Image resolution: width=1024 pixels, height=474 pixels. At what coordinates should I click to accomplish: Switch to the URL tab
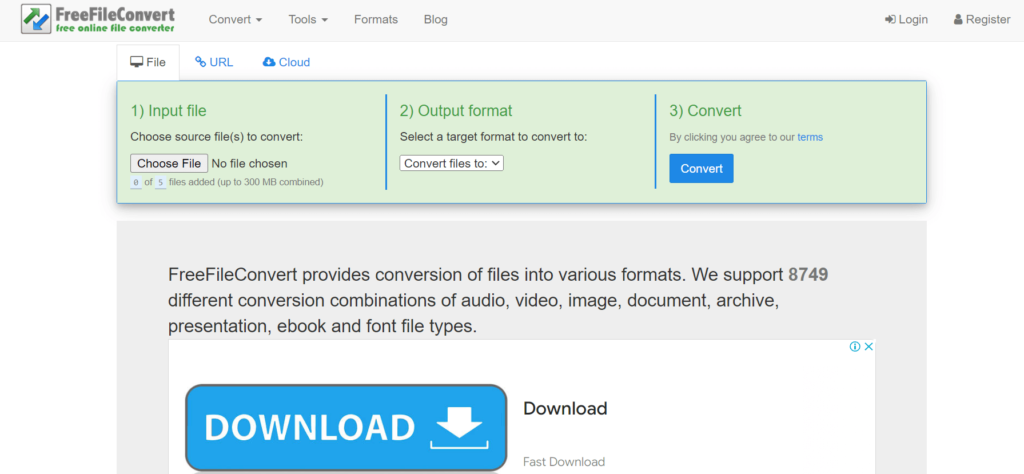(214, 63)
